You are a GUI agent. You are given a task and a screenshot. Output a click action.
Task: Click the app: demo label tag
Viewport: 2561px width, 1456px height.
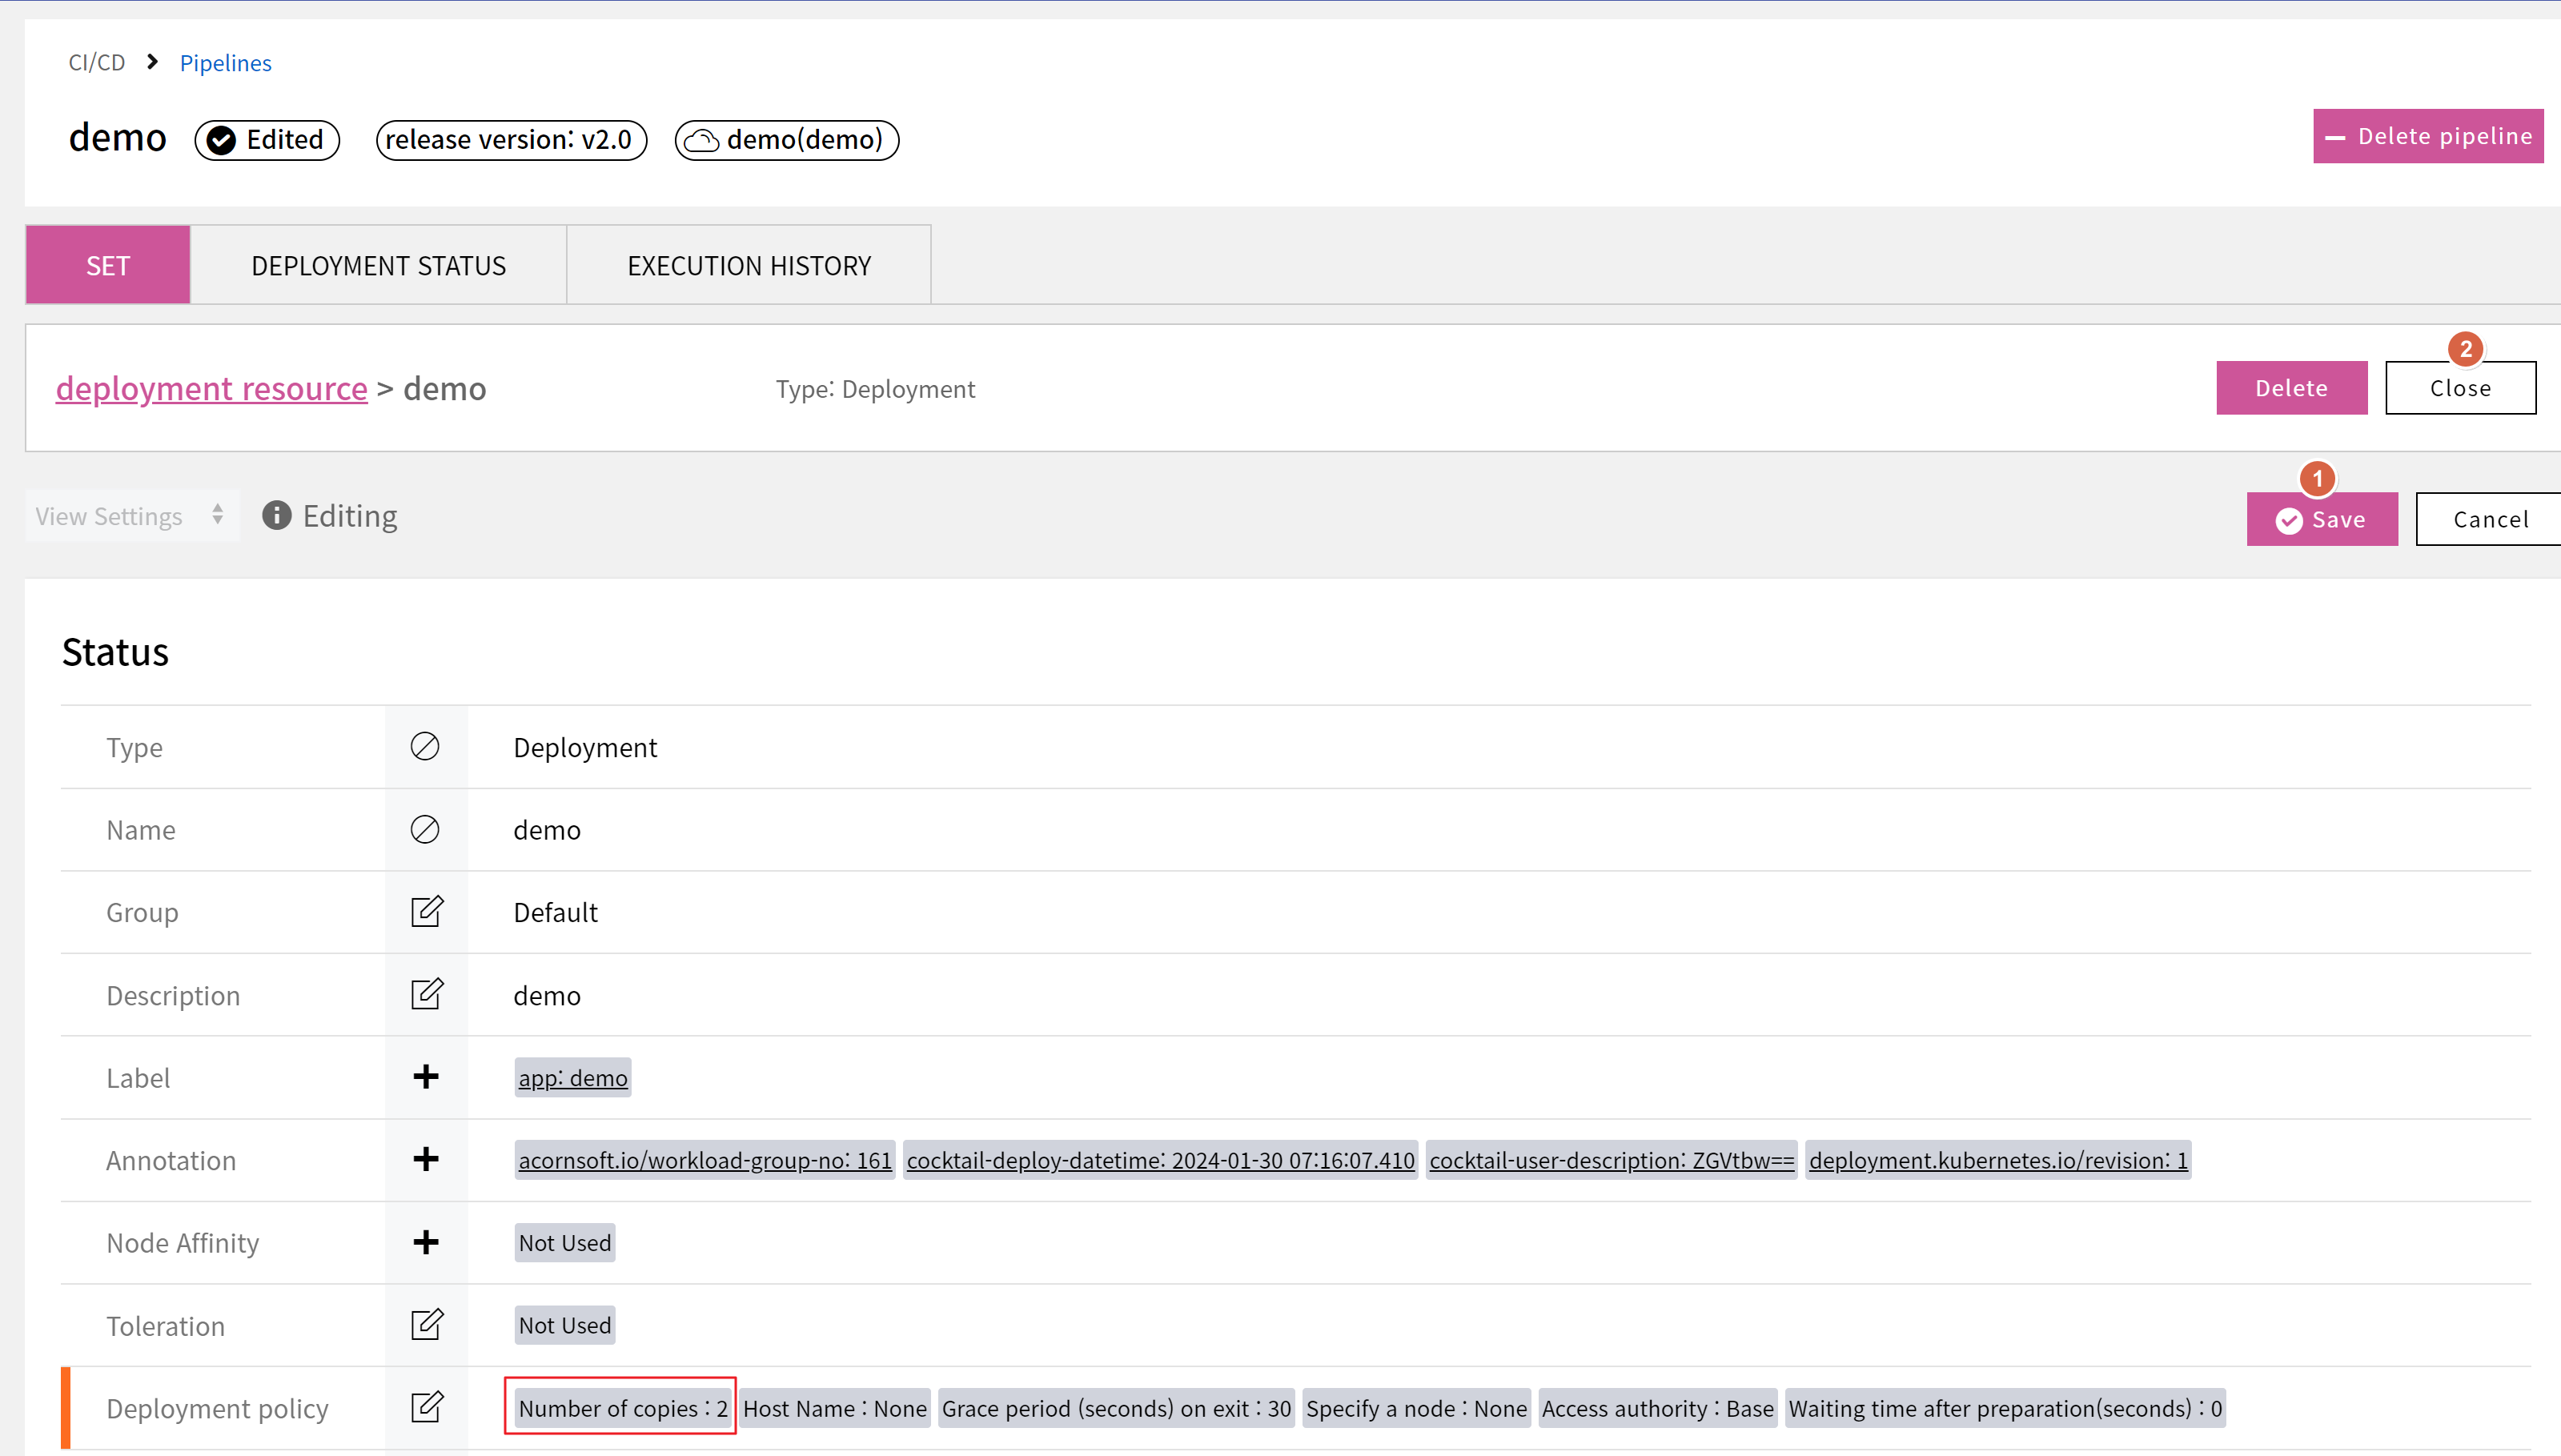[x=573, y=1078]
